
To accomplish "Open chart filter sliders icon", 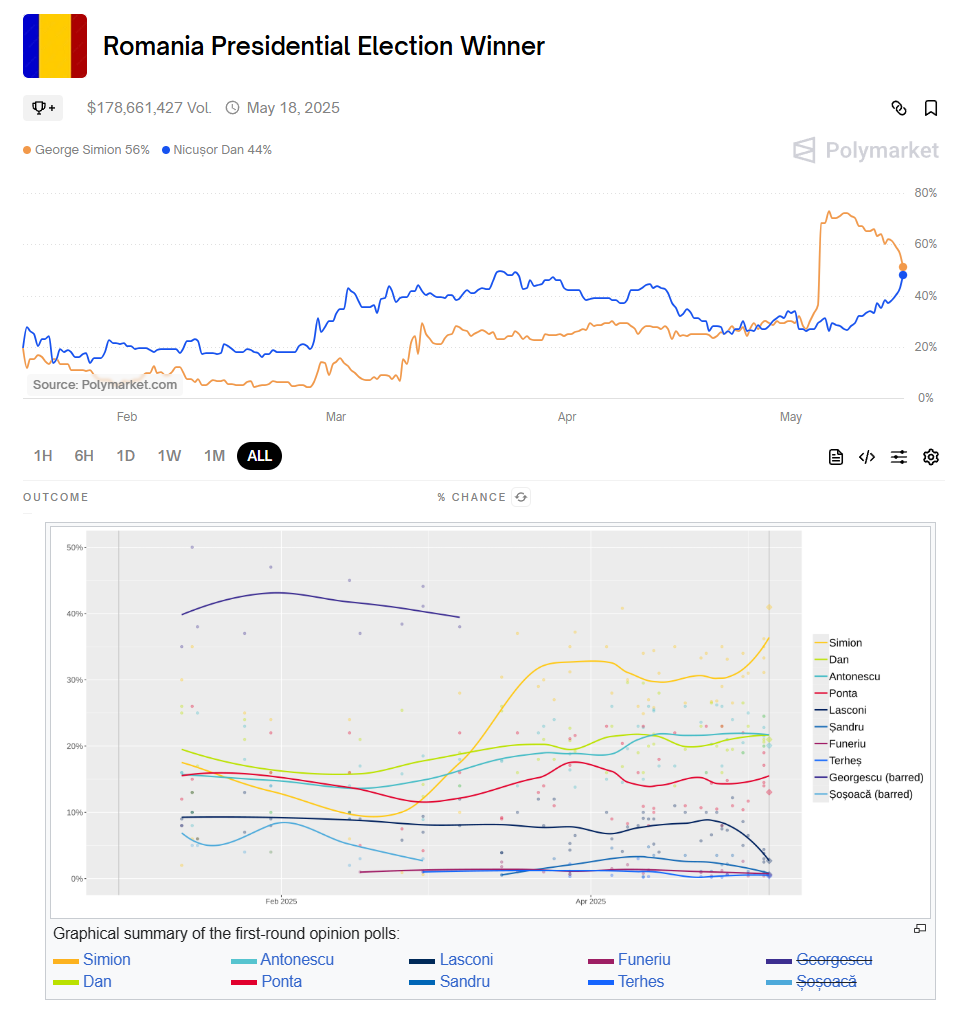I will click(899, 457).
